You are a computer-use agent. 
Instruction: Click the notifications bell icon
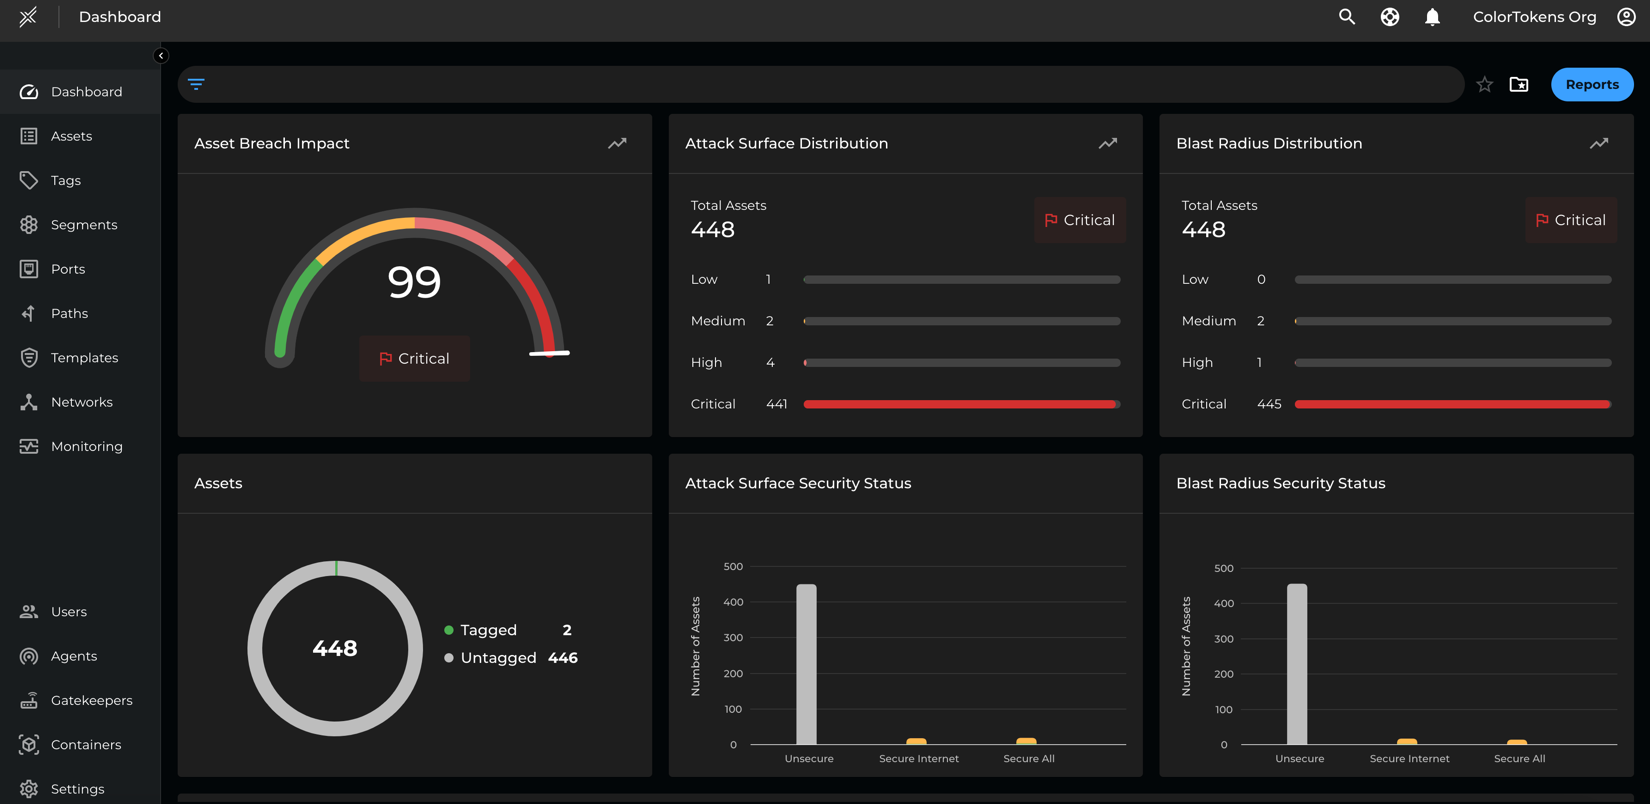coord(1432,17)
